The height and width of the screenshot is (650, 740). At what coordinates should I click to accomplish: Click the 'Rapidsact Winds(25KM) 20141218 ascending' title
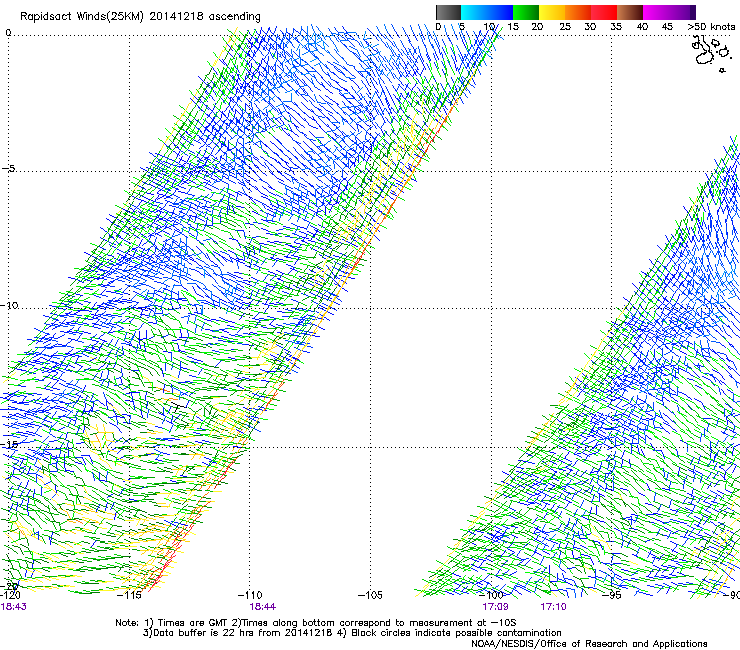(x=140, y=17)
